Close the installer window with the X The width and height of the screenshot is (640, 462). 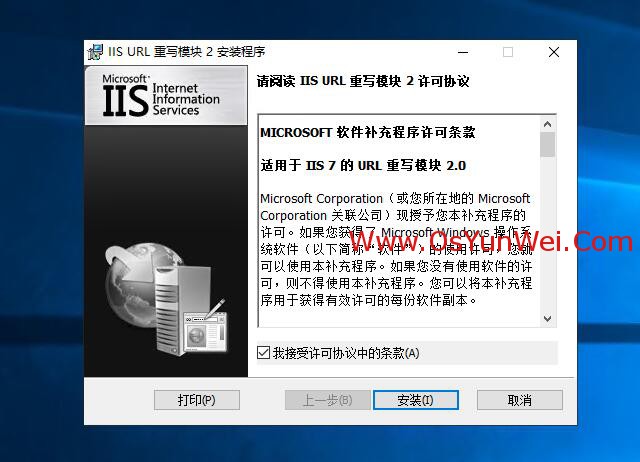coord(554,52)
